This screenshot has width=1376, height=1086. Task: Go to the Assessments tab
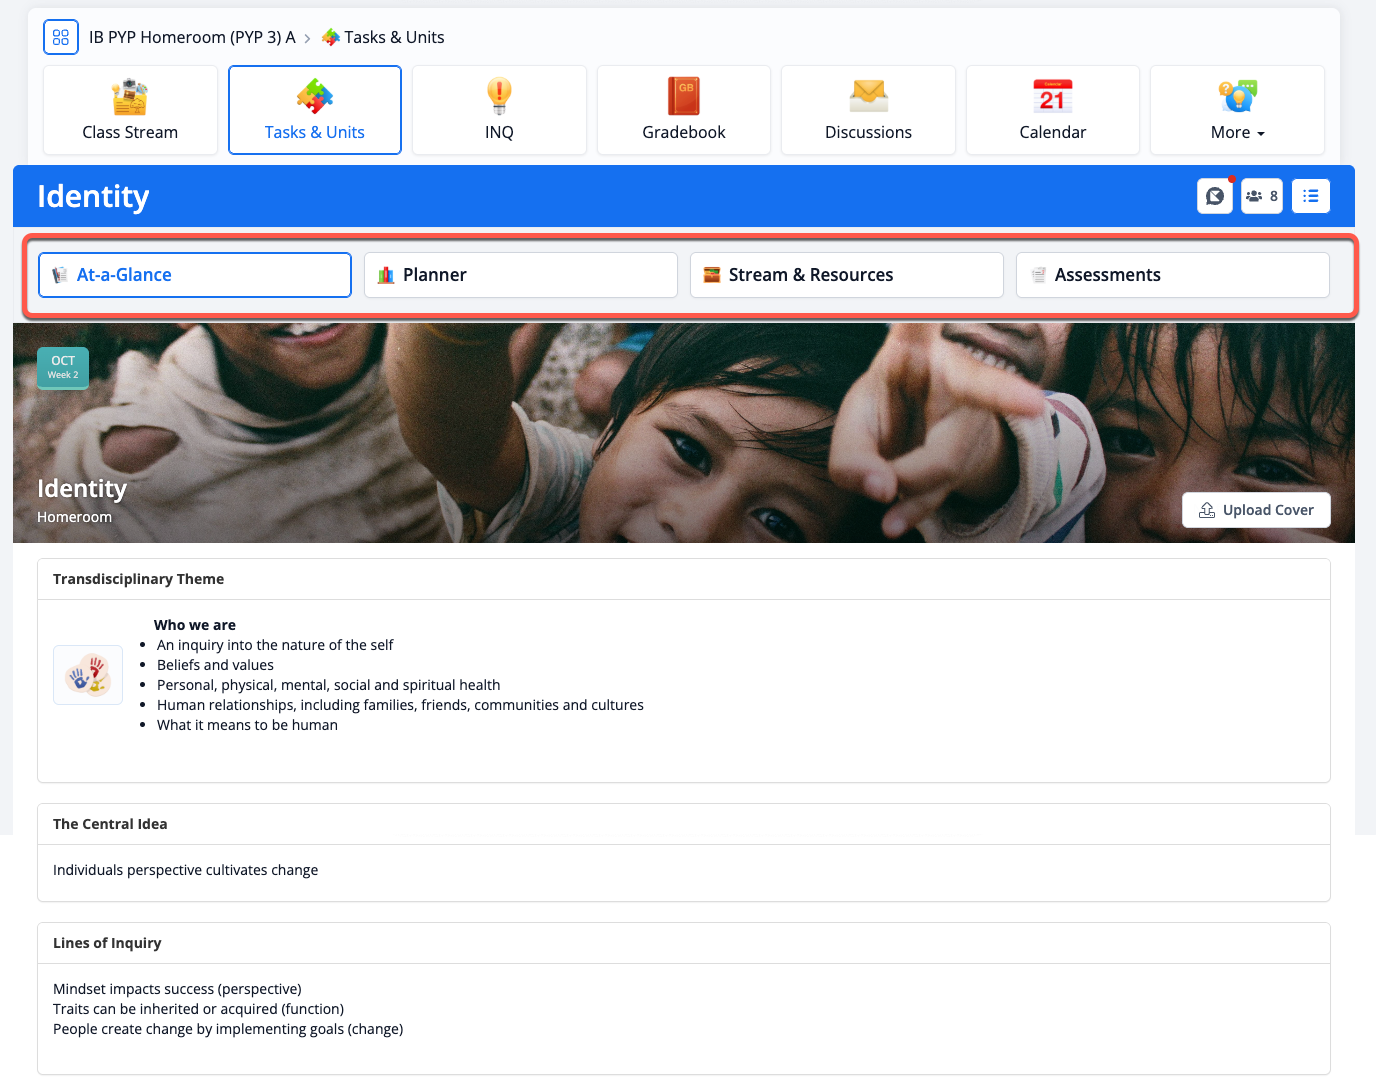point(1172,275)
